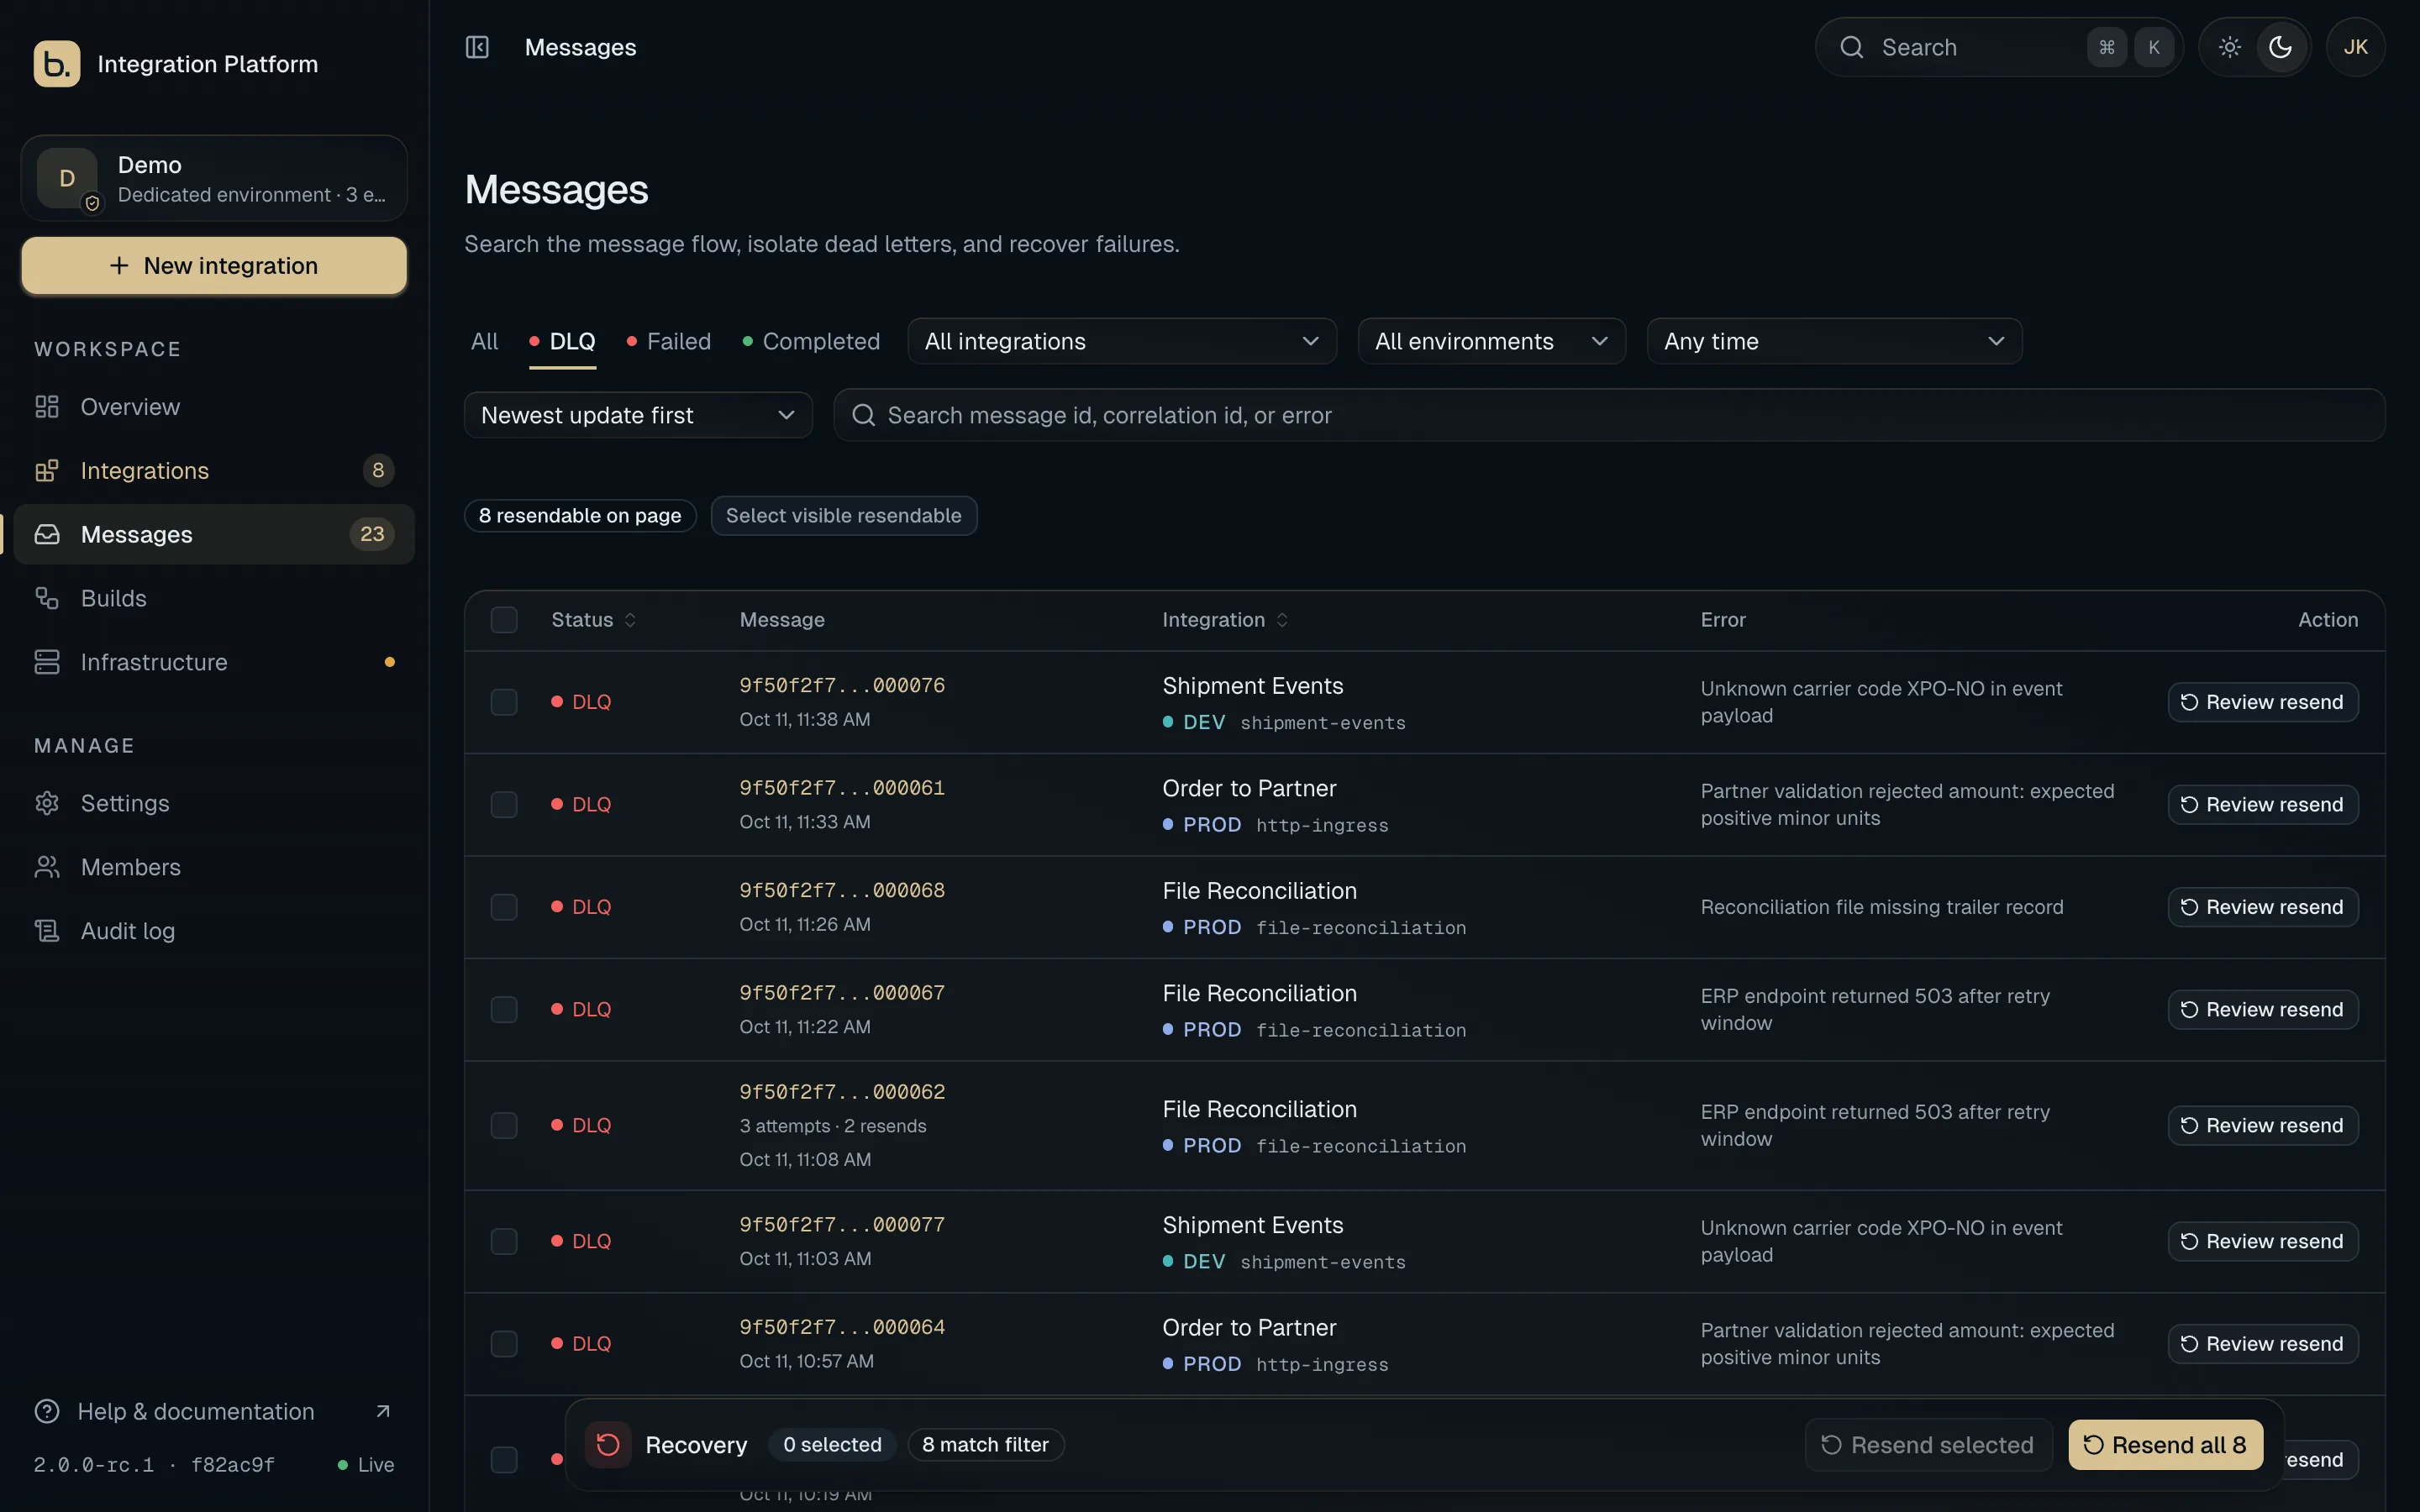The image size is (2420, 1512).
Task: Click the Demo environment avatar
Action: point(67,178)
